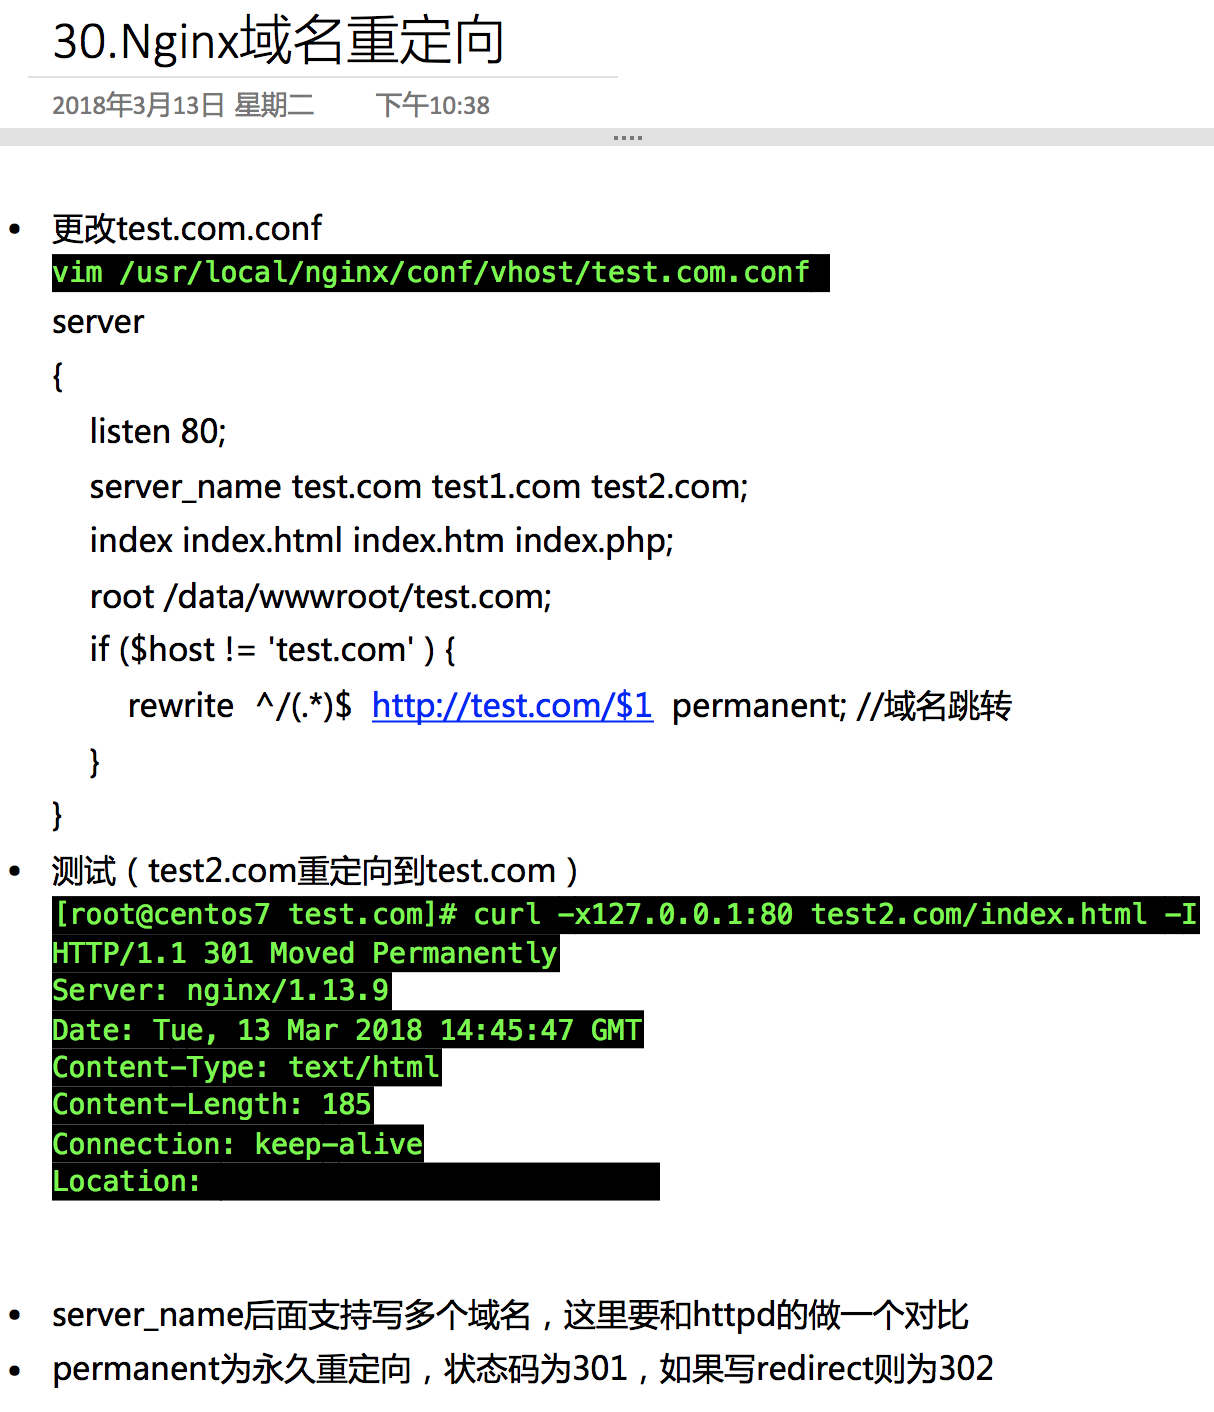
Task: Click the word "rewrite" in config
Action: 181,705
